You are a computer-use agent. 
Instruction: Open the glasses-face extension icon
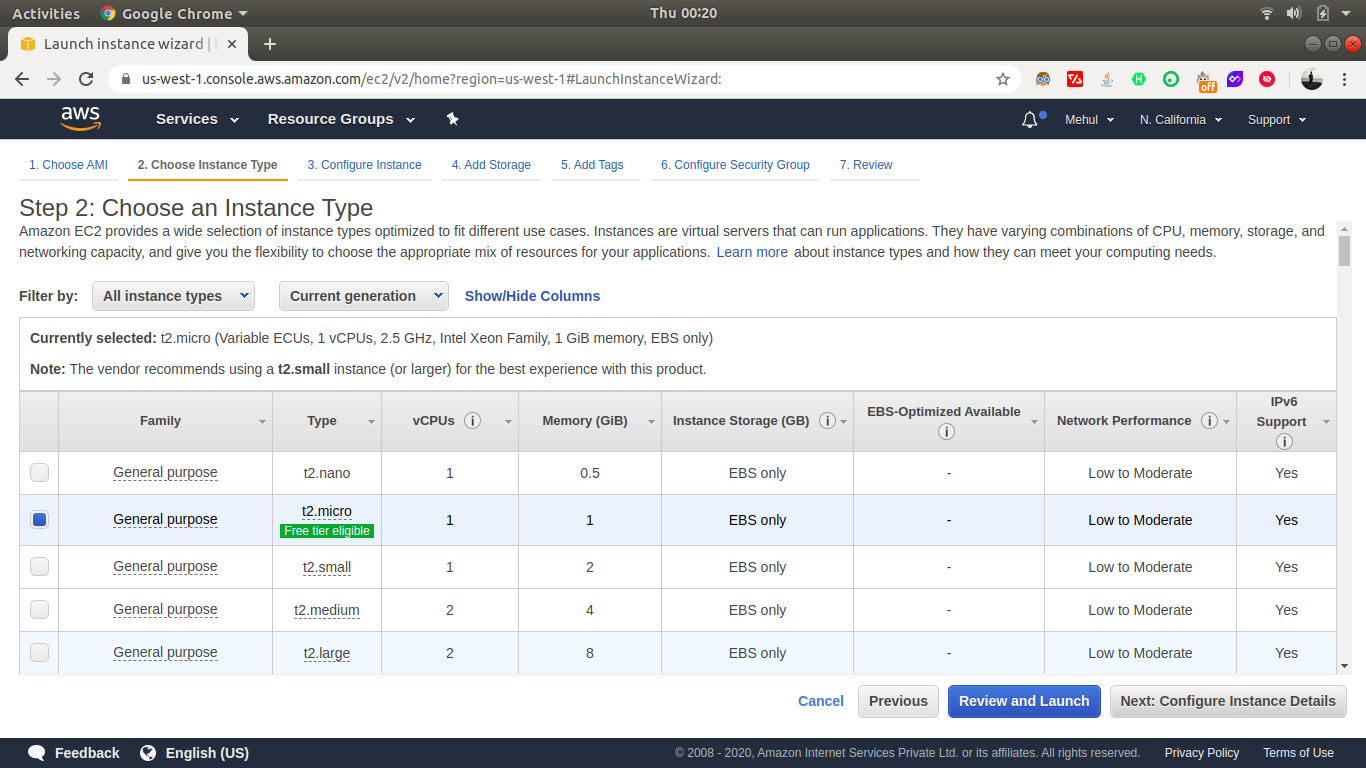pyautogui.click(x=1043, y=79)
